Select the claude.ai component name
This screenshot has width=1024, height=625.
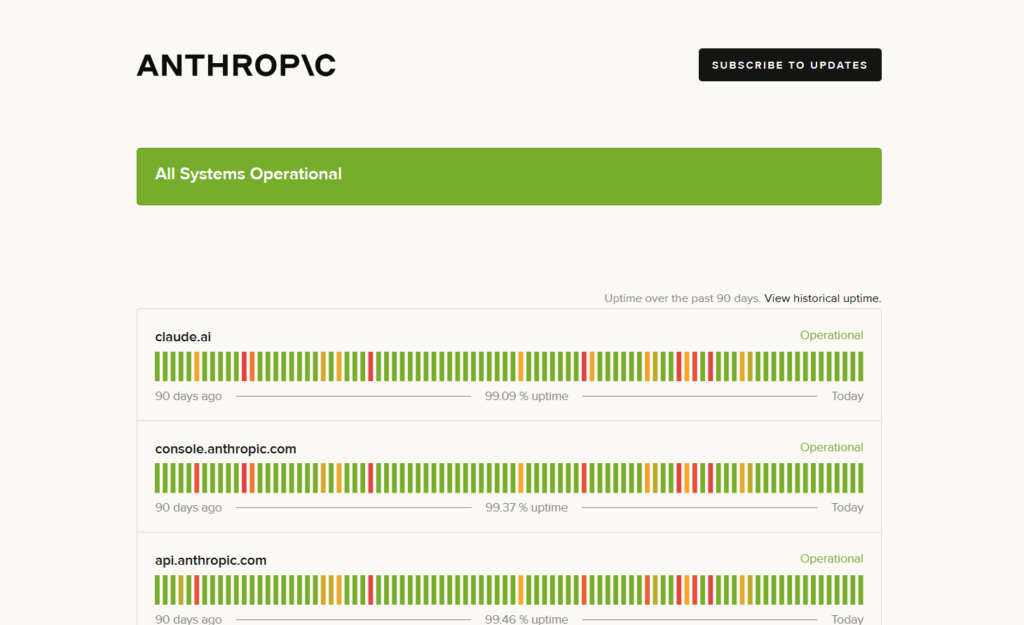tap(183, 337)
